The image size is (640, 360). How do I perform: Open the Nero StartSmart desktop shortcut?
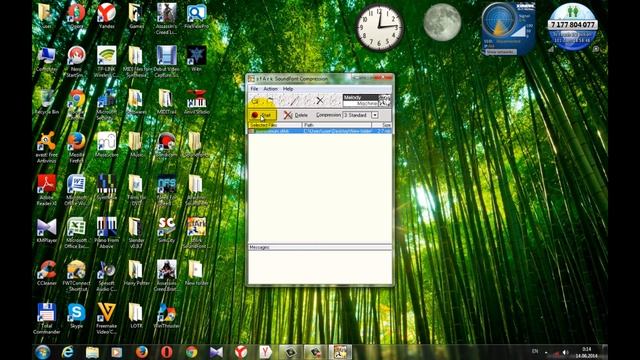76,61
